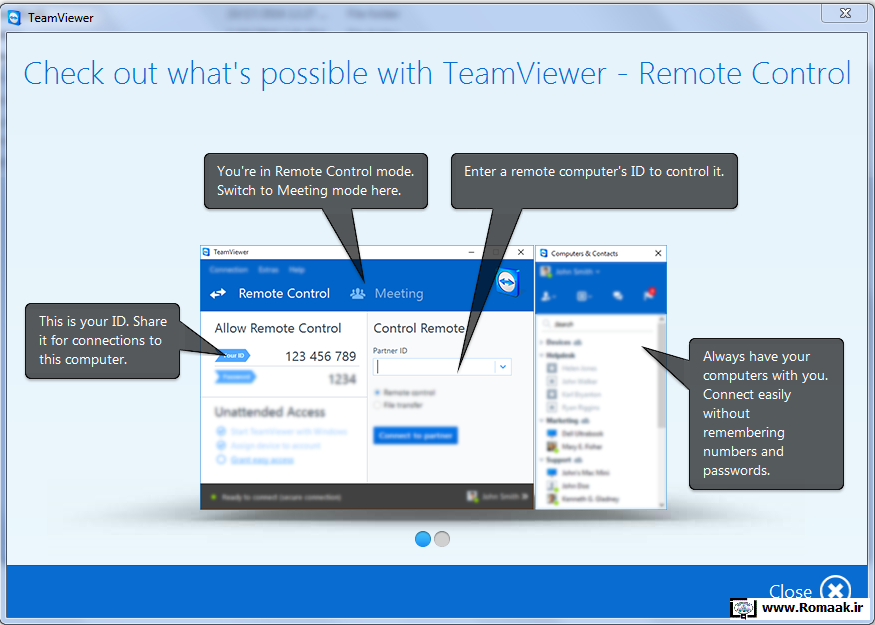Click the preview TeamViewer window close X

(x=521, y=252)
